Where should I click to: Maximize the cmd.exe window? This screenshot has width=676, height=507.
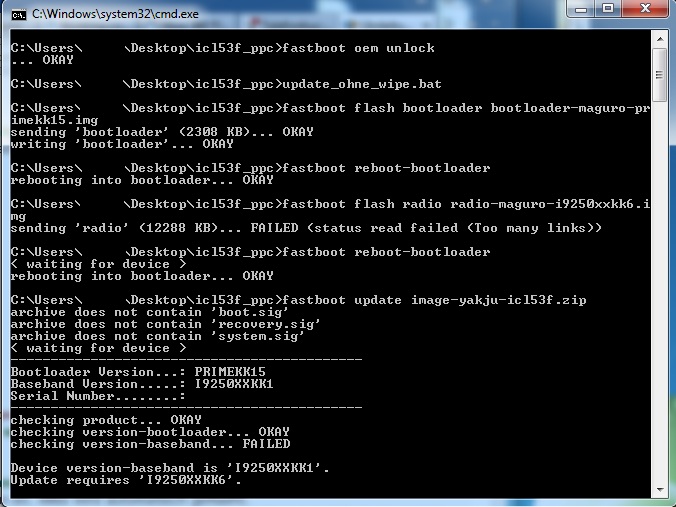608,9
